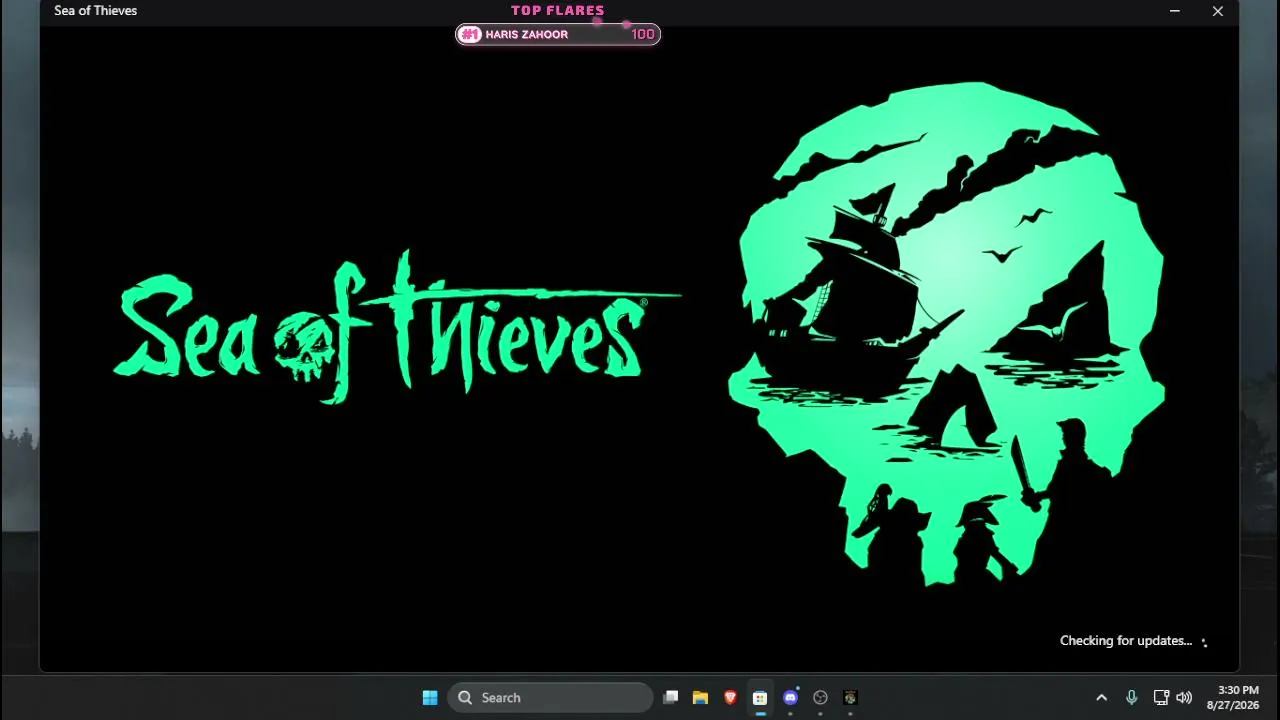1280x720 pixels.
Task: Switch to Microsoft Store on the taskbar
Action: [x=760, y=698]
